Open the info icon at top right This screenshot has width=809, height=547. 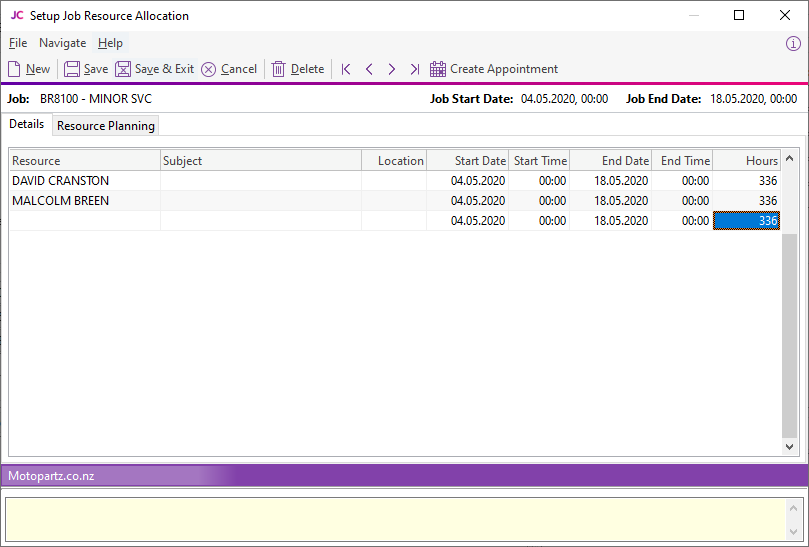793,43
